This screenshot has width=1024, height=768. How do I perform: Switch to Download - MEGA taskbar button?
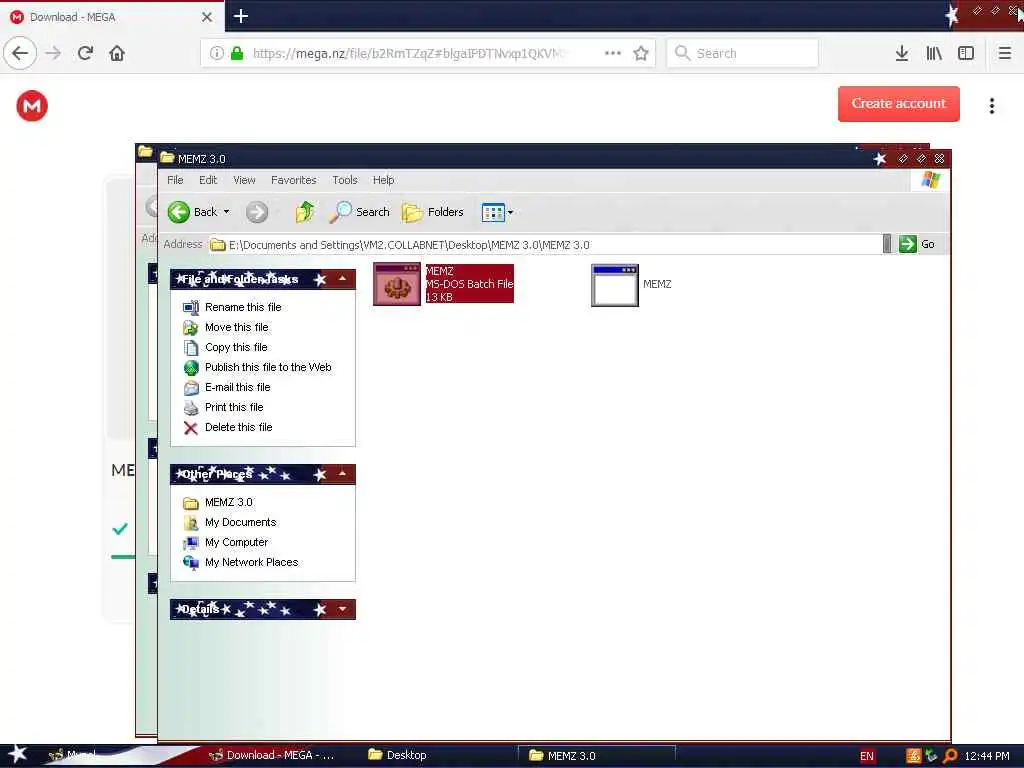[272, 755]
